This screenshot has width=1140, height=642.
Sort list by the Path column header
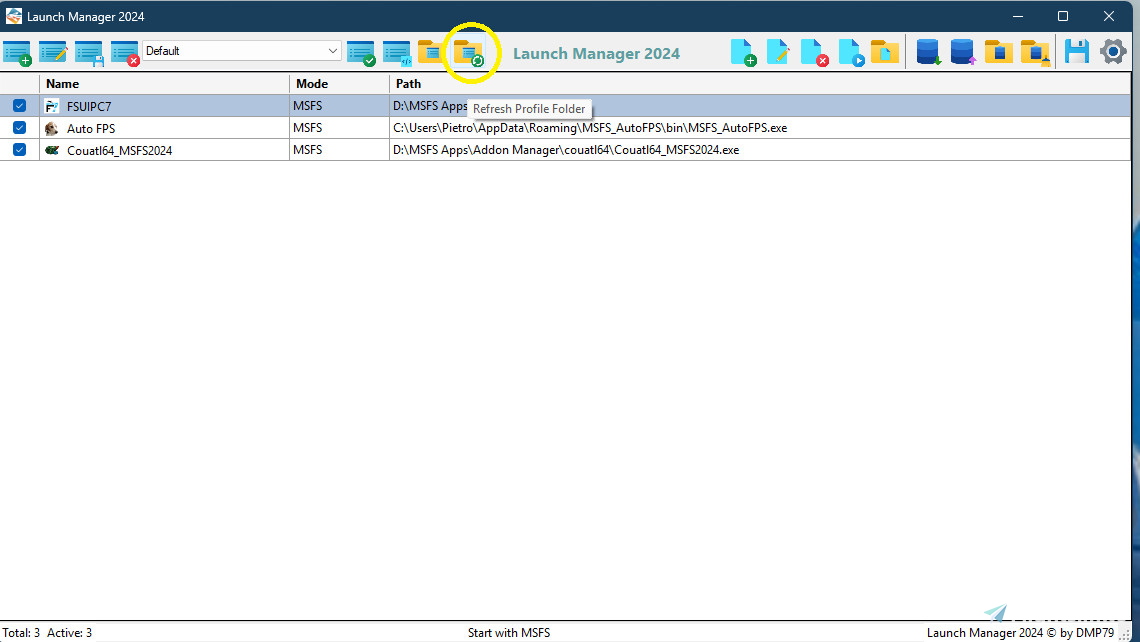point(760,84)
